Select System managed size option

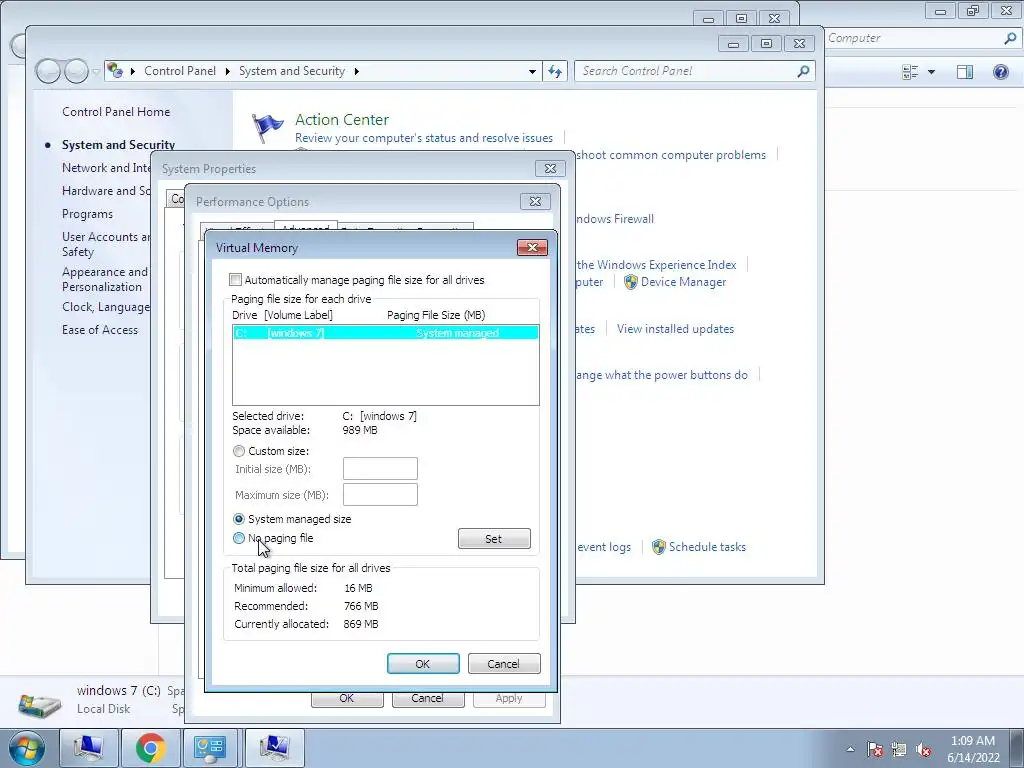(239, 519)
